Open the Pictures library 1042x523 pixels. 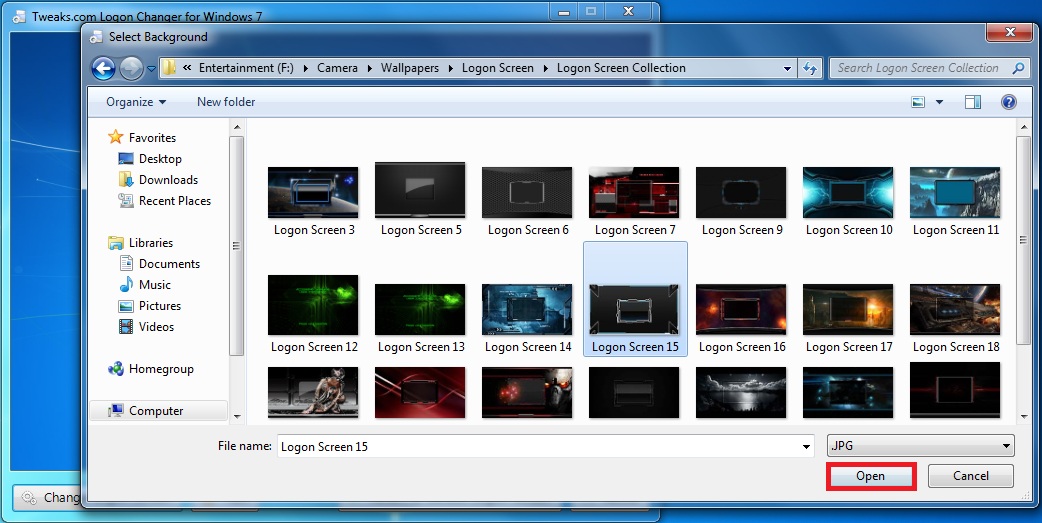click(x=159, y=306)
